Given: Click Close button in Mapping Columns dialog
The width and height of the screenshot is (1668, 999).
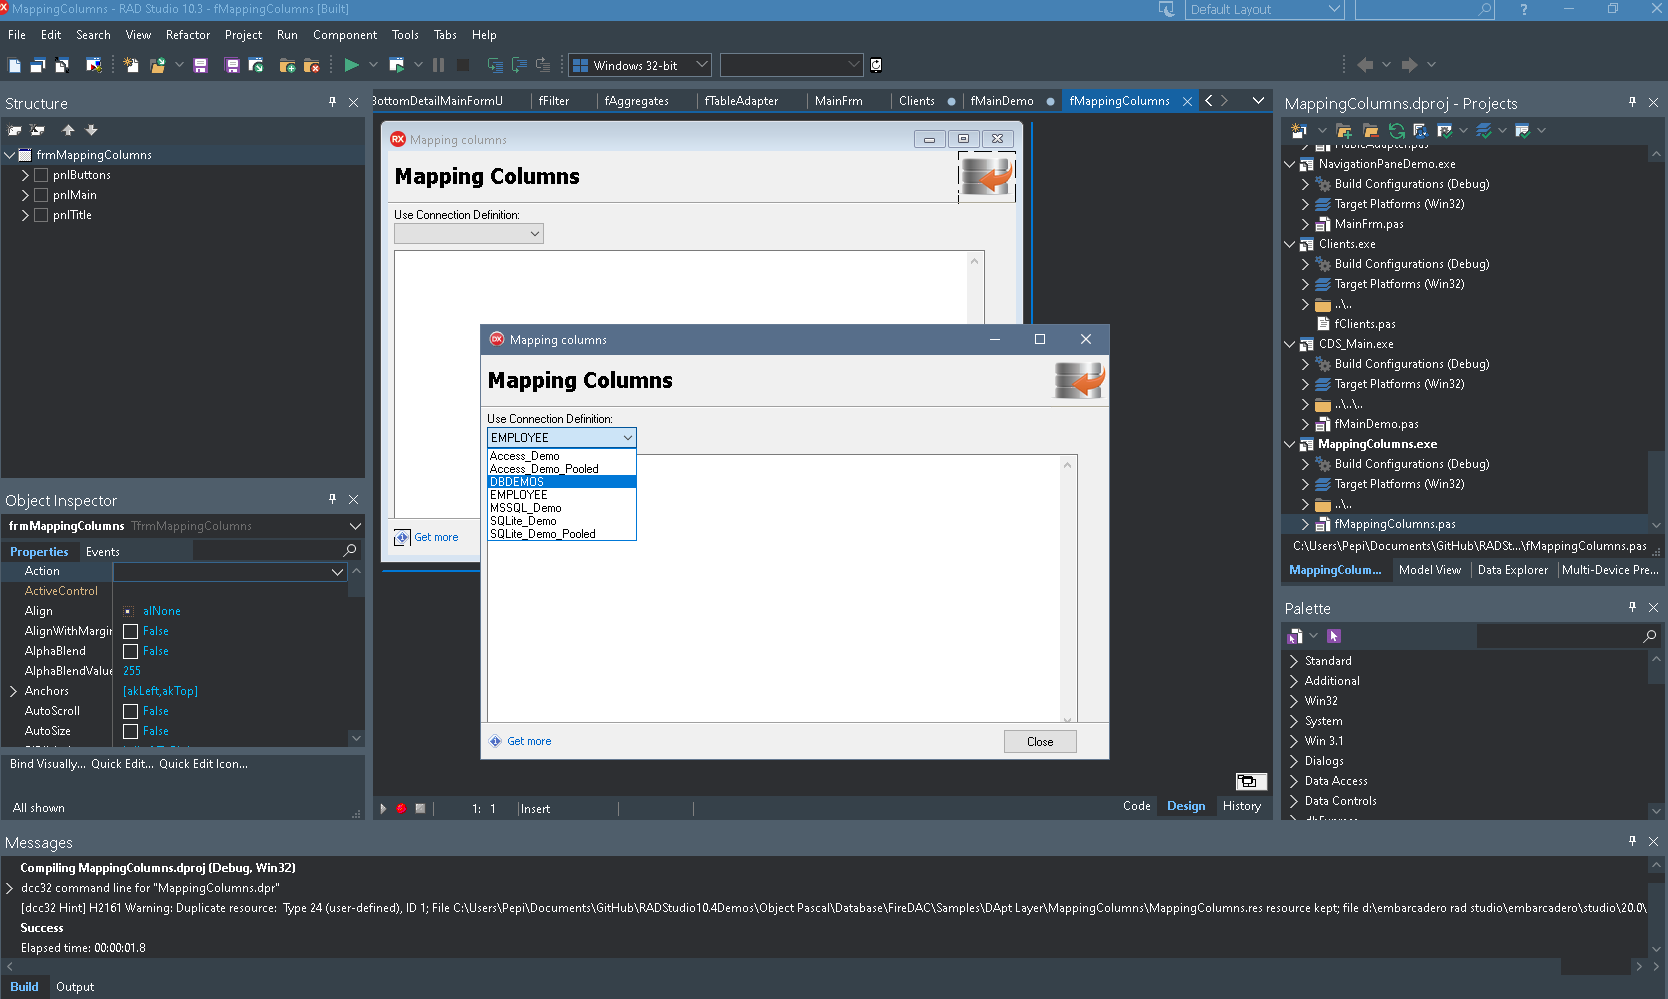Looking at the screenshot, I should pyautogui.click(x=1040, y=742).
